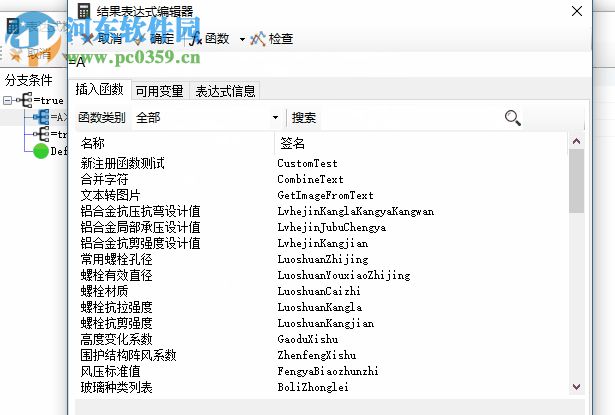The image size is (615, 415).
Task: Select the 螺栓抗剪强度 function row
Action: click(322, 323)
